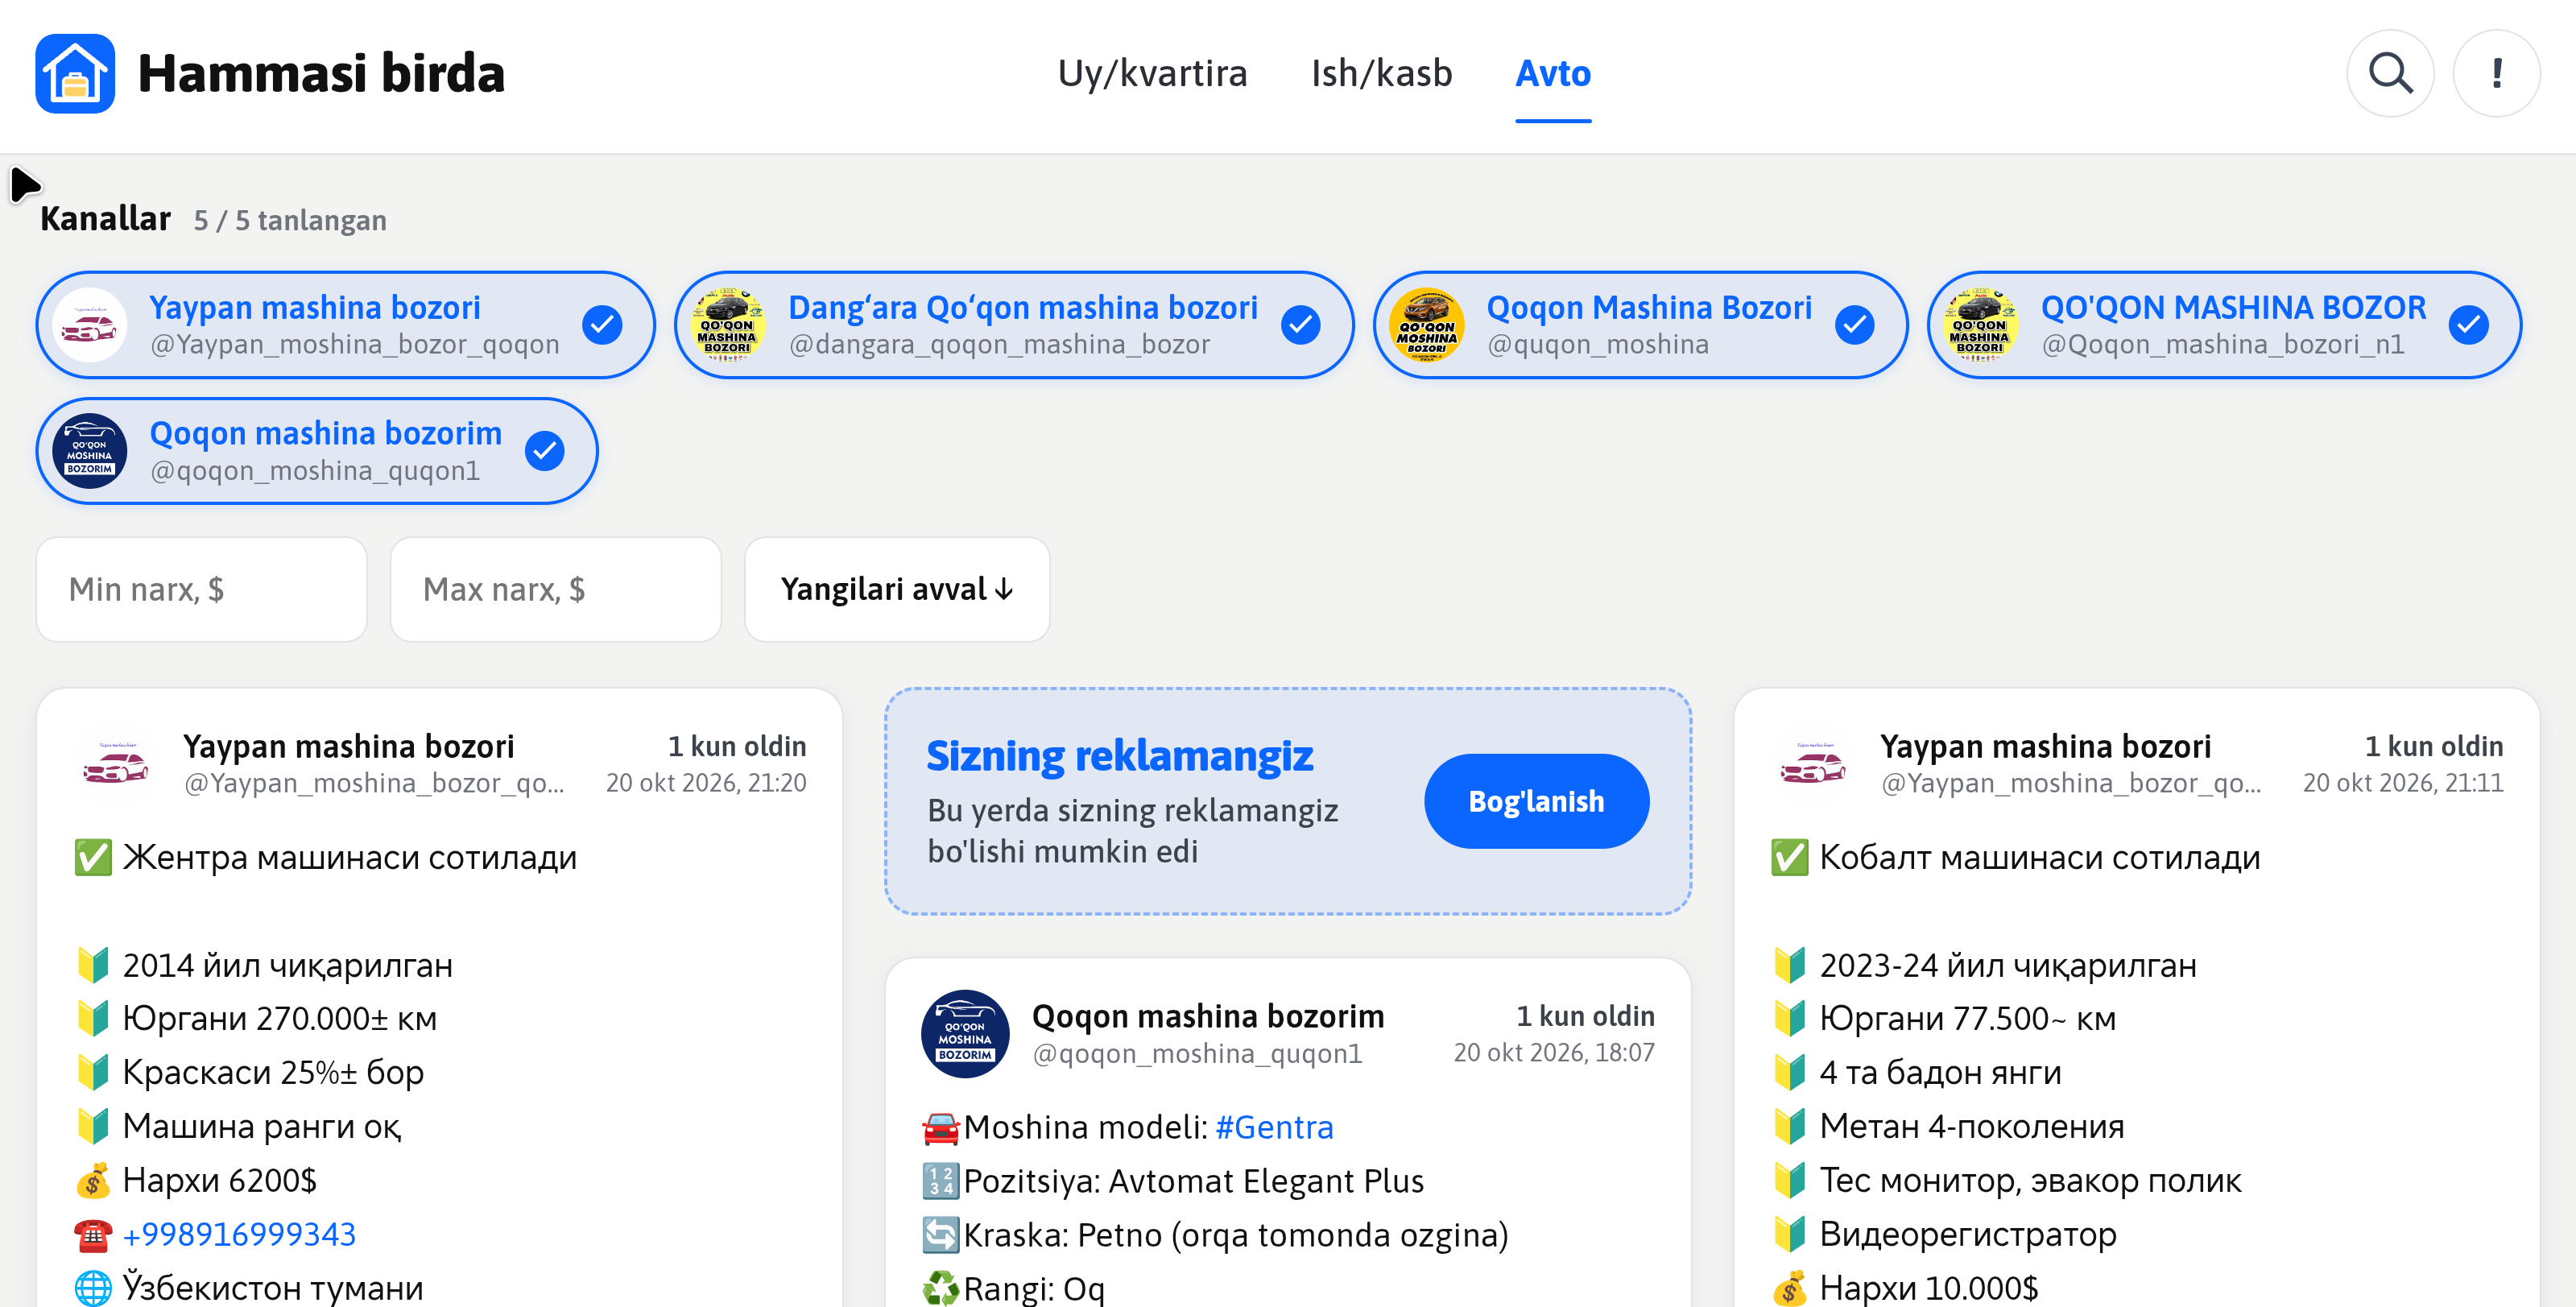
Task: Click Yaypan mashina bozori channel avatar in the Kanallar filter
Action: coord(89,325)
